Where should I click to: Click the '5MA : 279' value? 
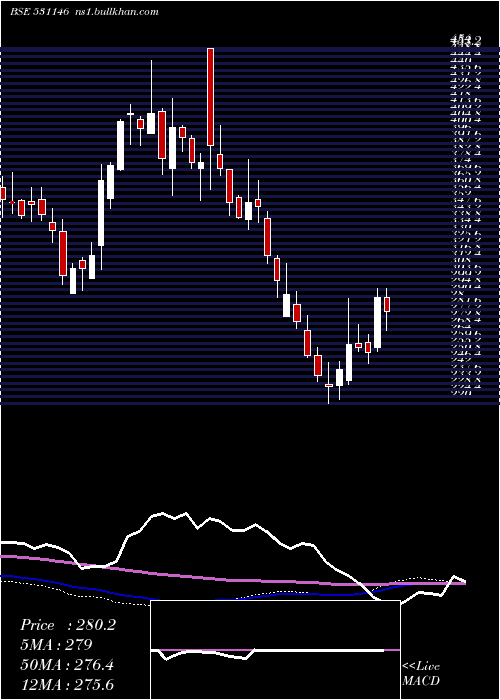click(x=56, y=645)
